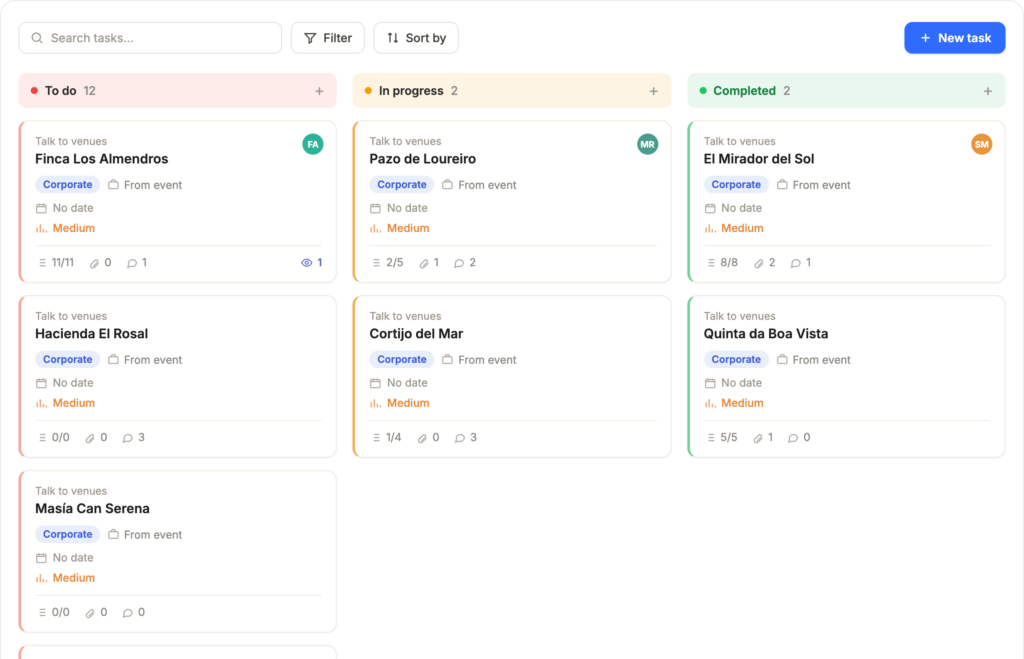Open attachments on Quinta da Boa Vista card
Screen dimensions: 1024x659
point(763,438)
